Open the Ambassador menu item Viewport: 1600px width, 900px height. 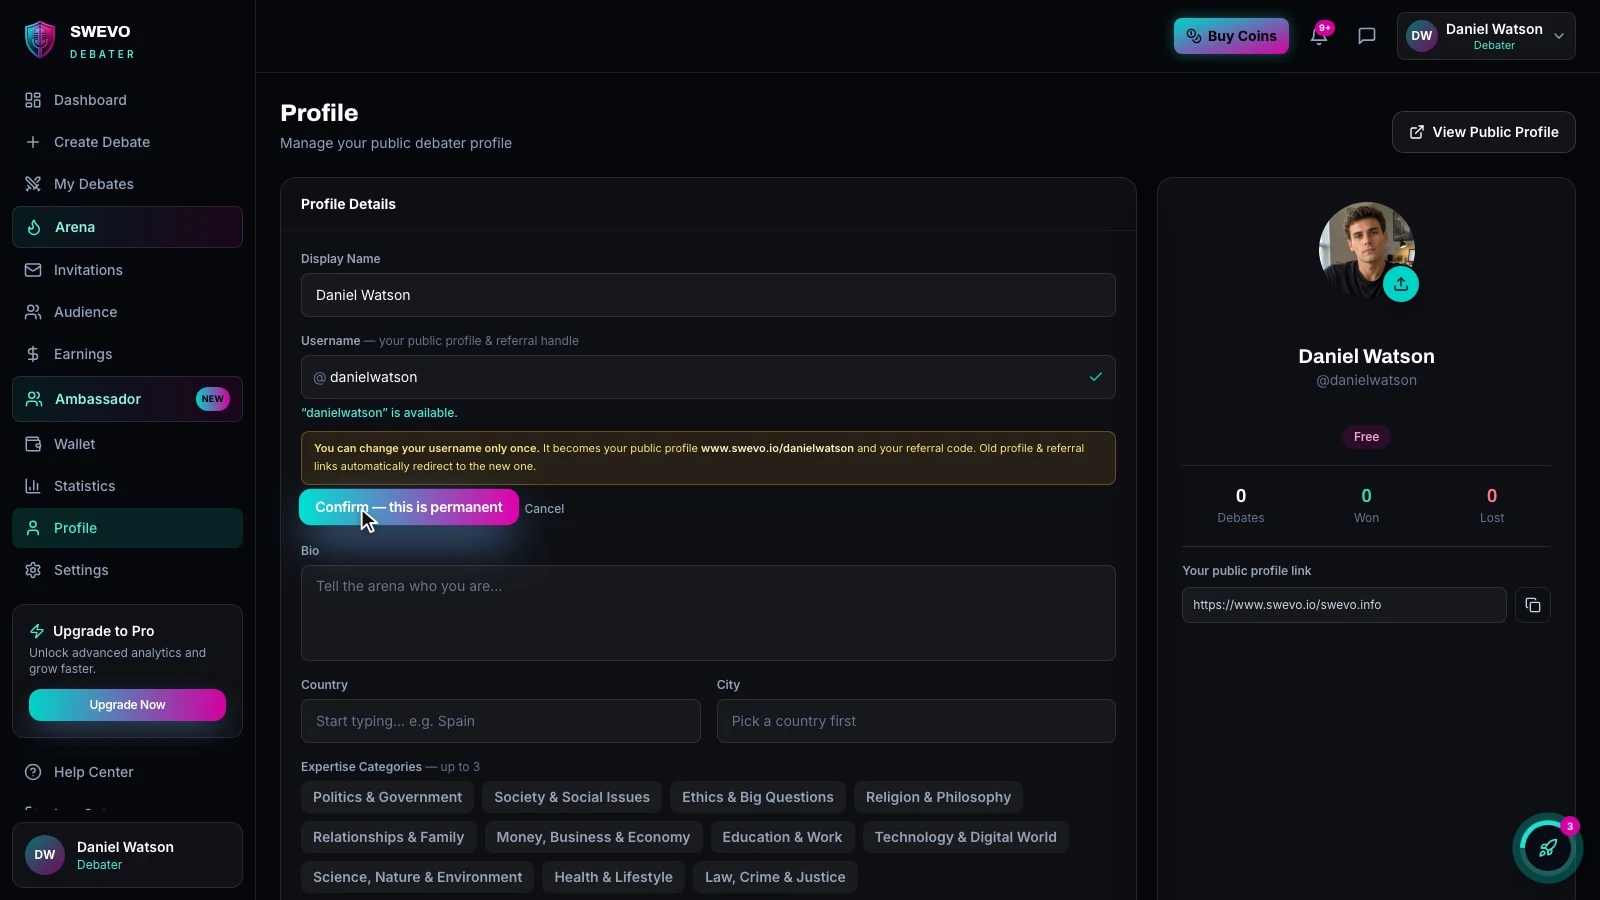point(127,399)
